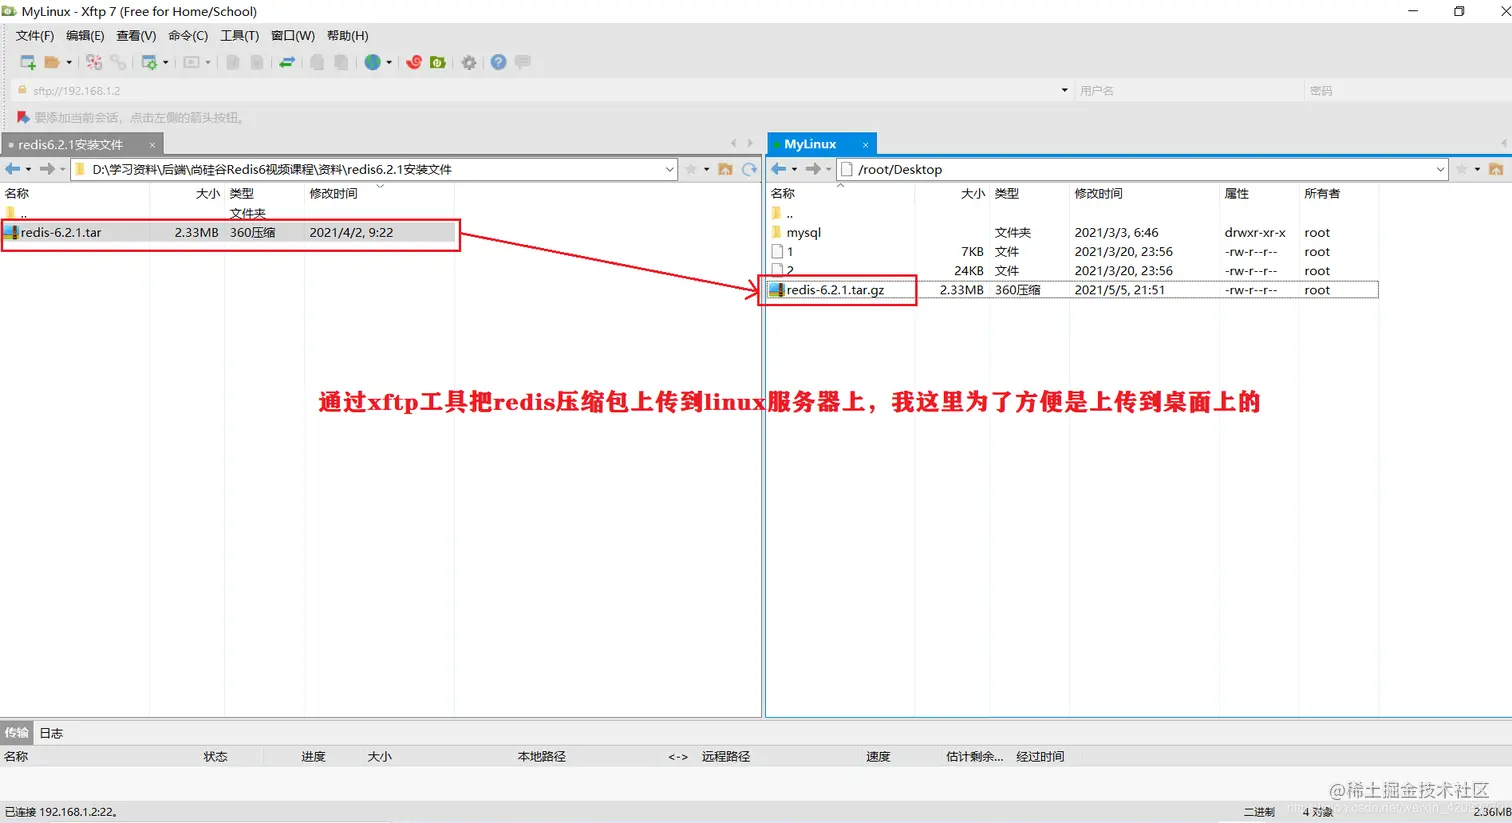Go back in the local pane

point(13,169)
